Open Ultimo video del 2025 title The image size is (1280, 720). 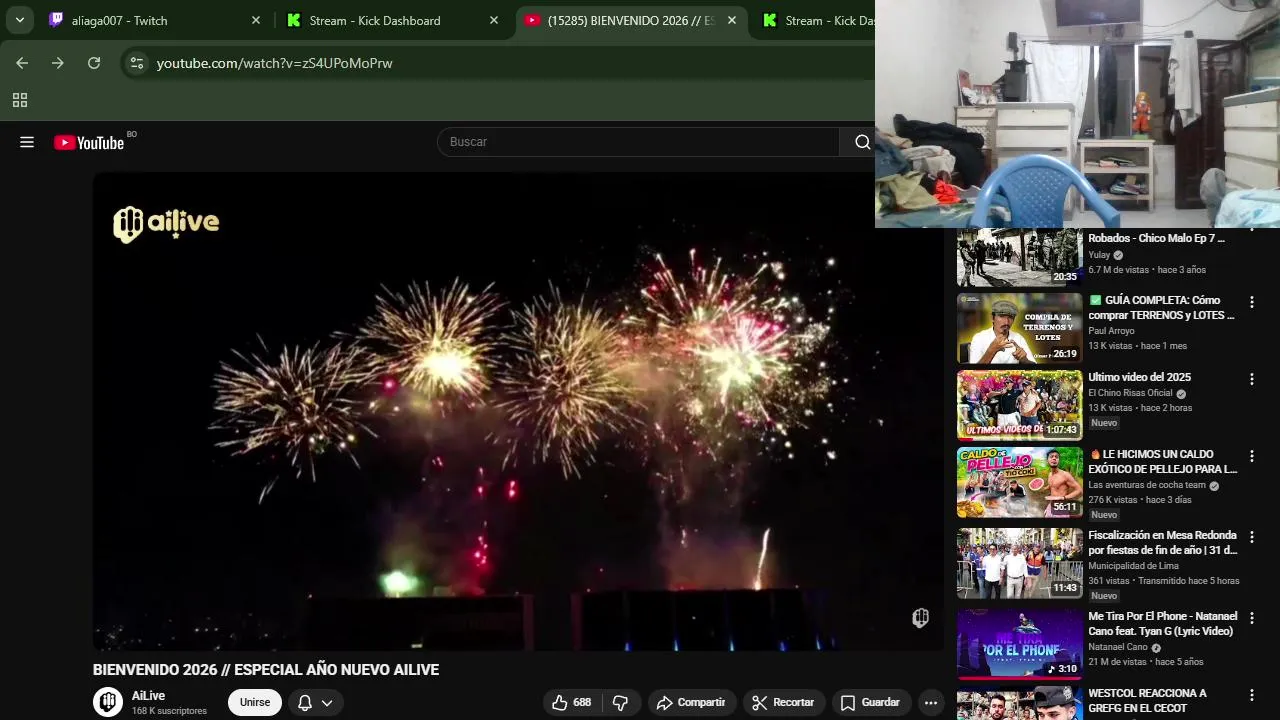coord(1139,377)
